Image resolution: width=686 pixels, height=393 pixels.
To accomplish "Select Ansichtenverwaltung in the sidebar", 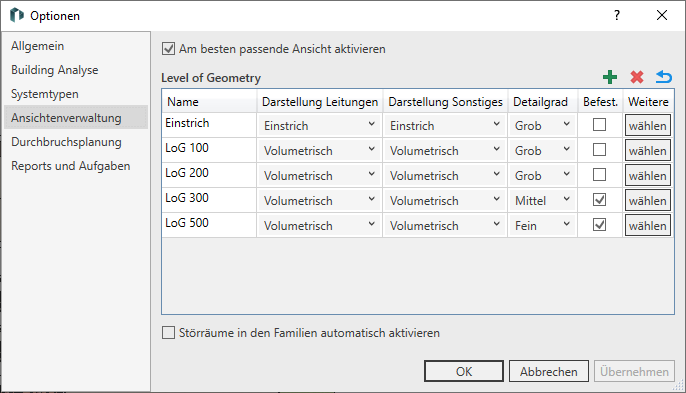I will [x=76, y=118].
